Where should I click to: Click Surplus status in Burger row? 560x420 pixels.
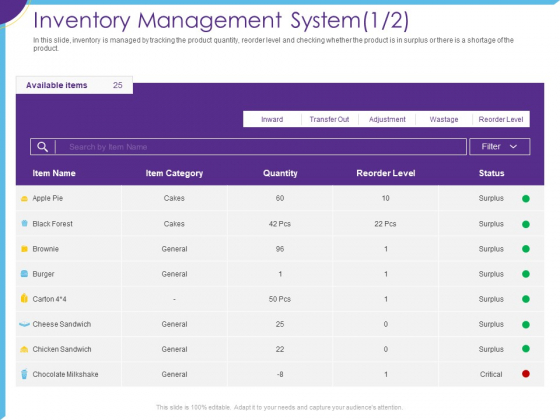[x=491, y=274]
